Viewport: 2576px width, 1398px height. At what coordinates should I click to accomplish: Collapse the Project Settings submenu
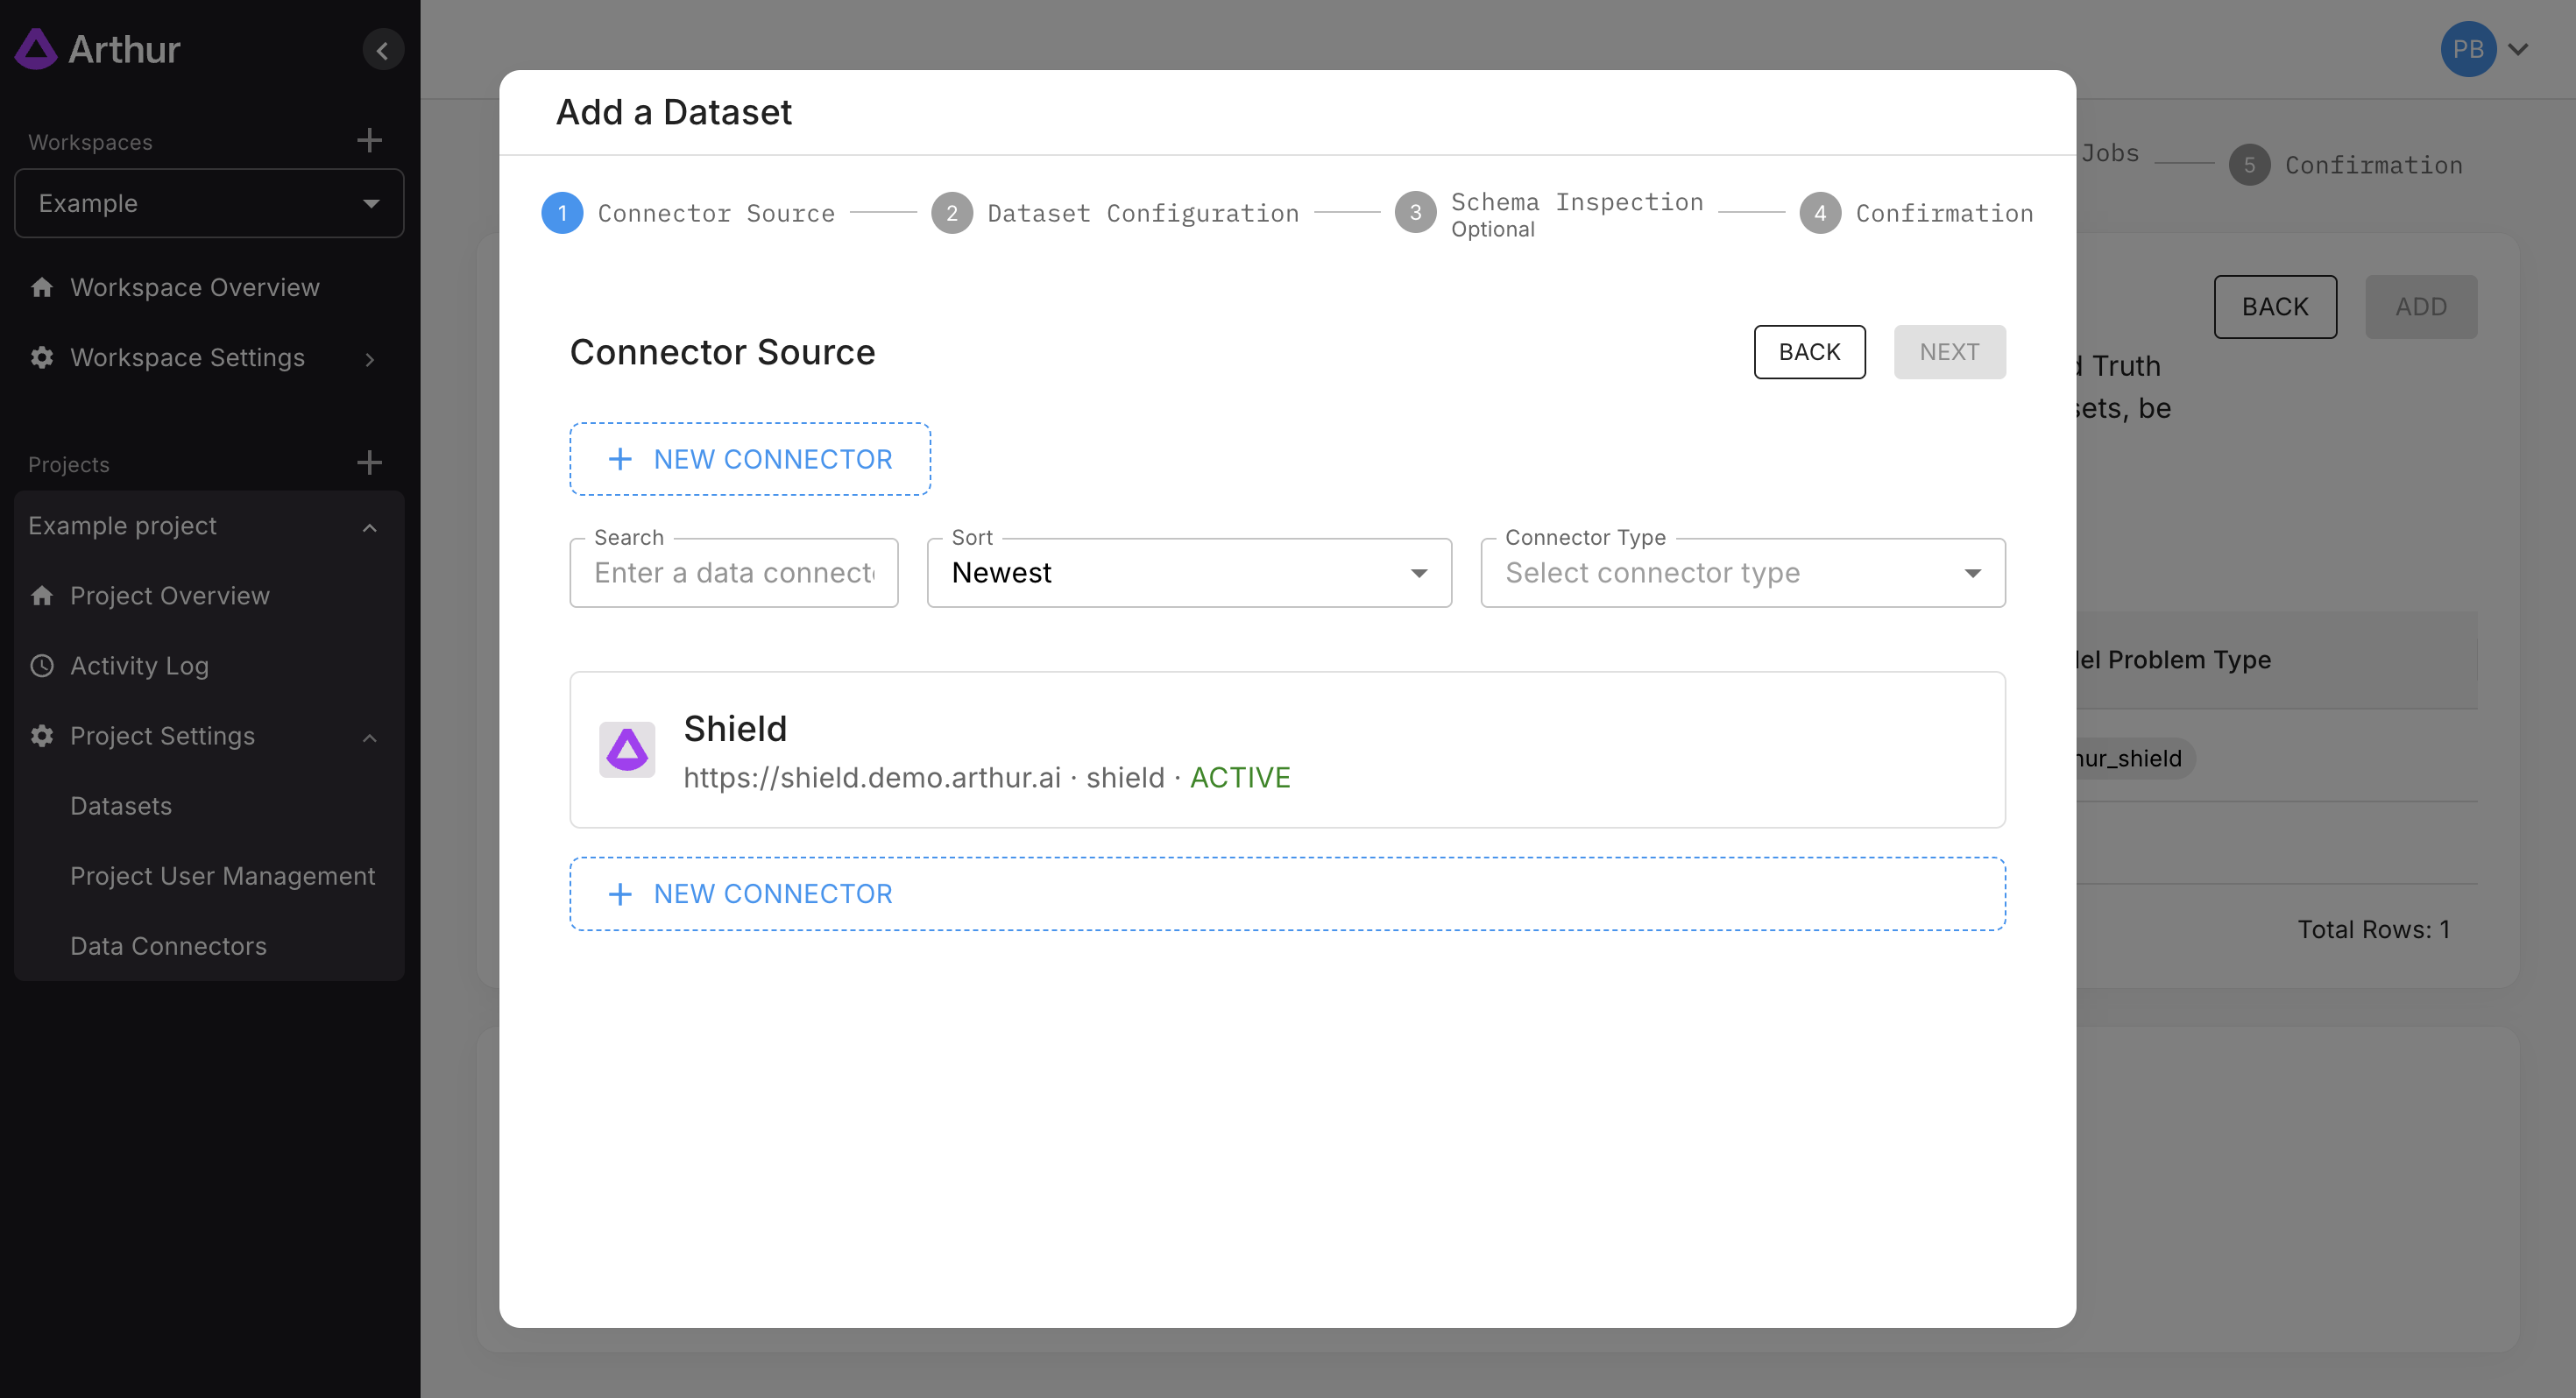click(369, 737)
